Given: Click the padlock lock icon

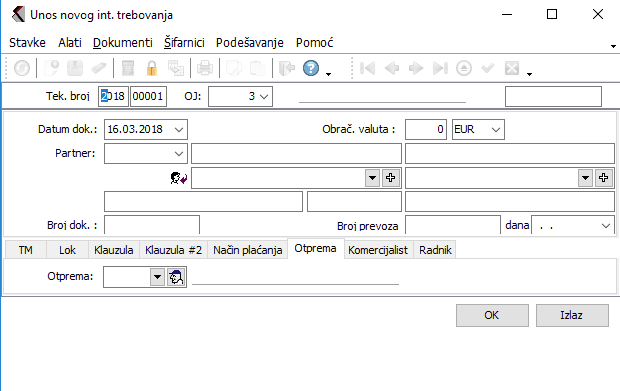Looking at the screenshot, I should click(152, 68).
